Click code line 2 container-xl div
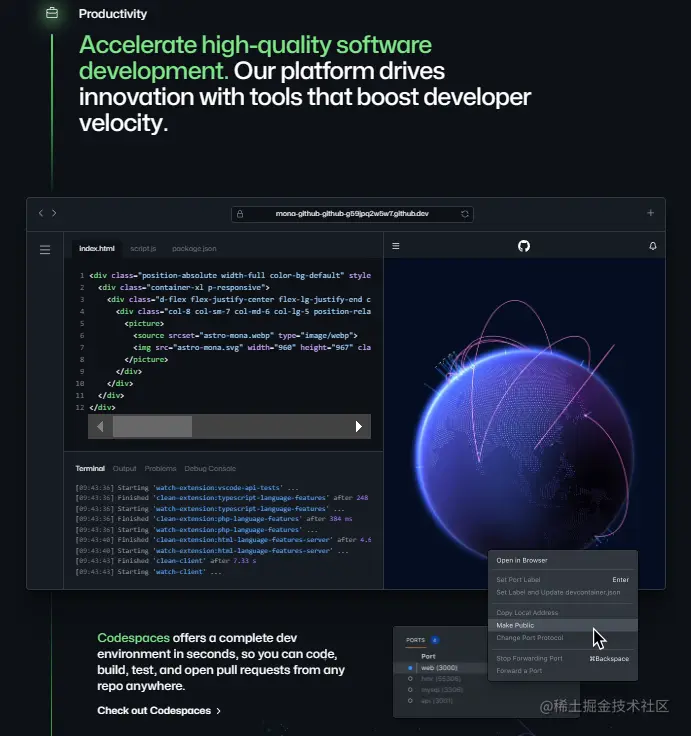Viewport: 691px width, 736px height. coord(184,287)
